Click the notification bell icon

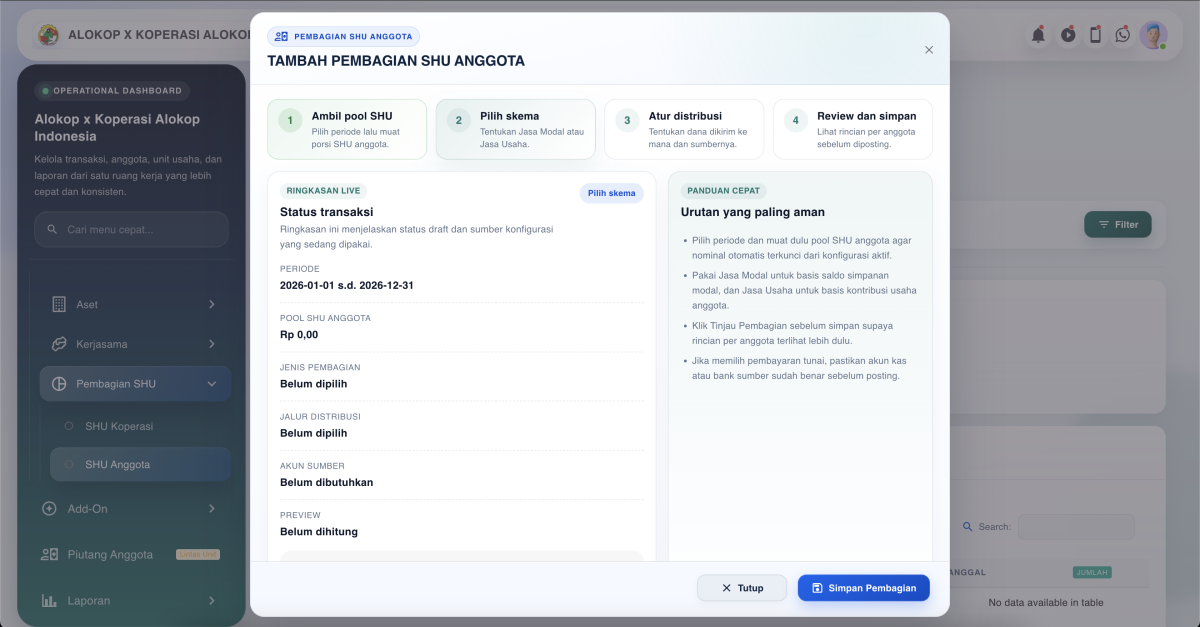click(x=1038, y=35)
